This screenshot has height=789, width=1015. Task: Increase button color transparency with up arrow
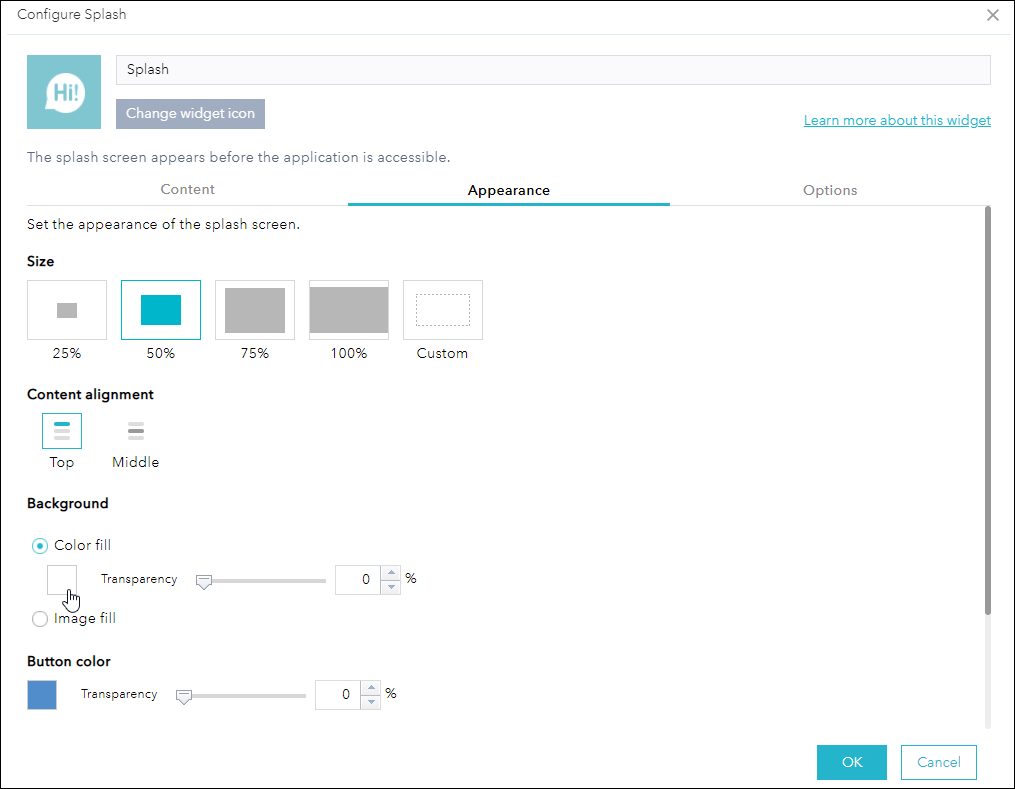click(x=371, y=687)
